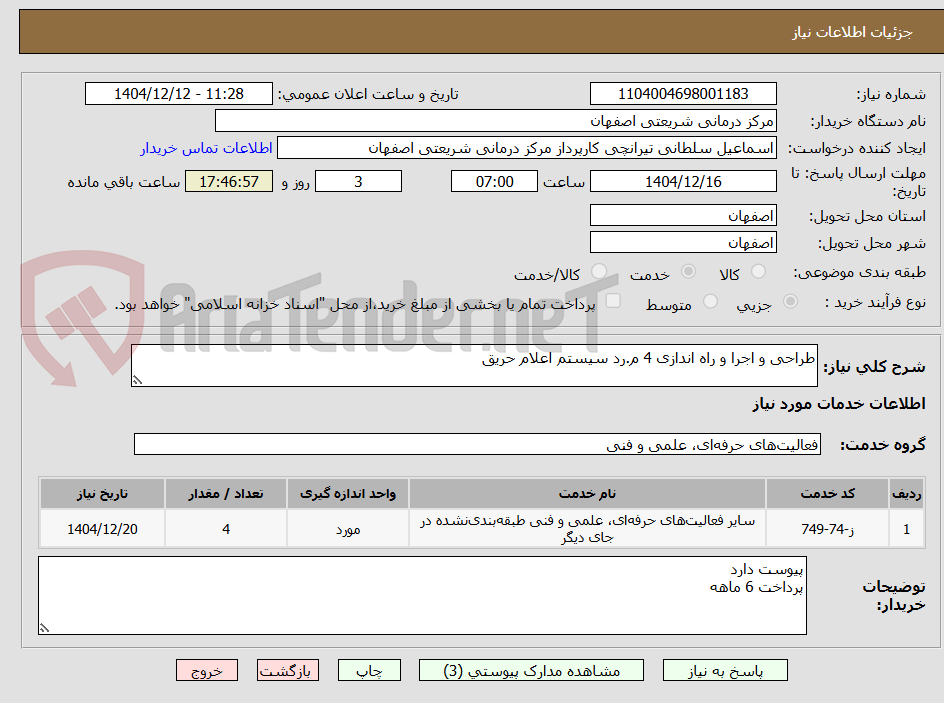
Task: Click the deadline date field 1404/12/16
Action: pos(683,181)
